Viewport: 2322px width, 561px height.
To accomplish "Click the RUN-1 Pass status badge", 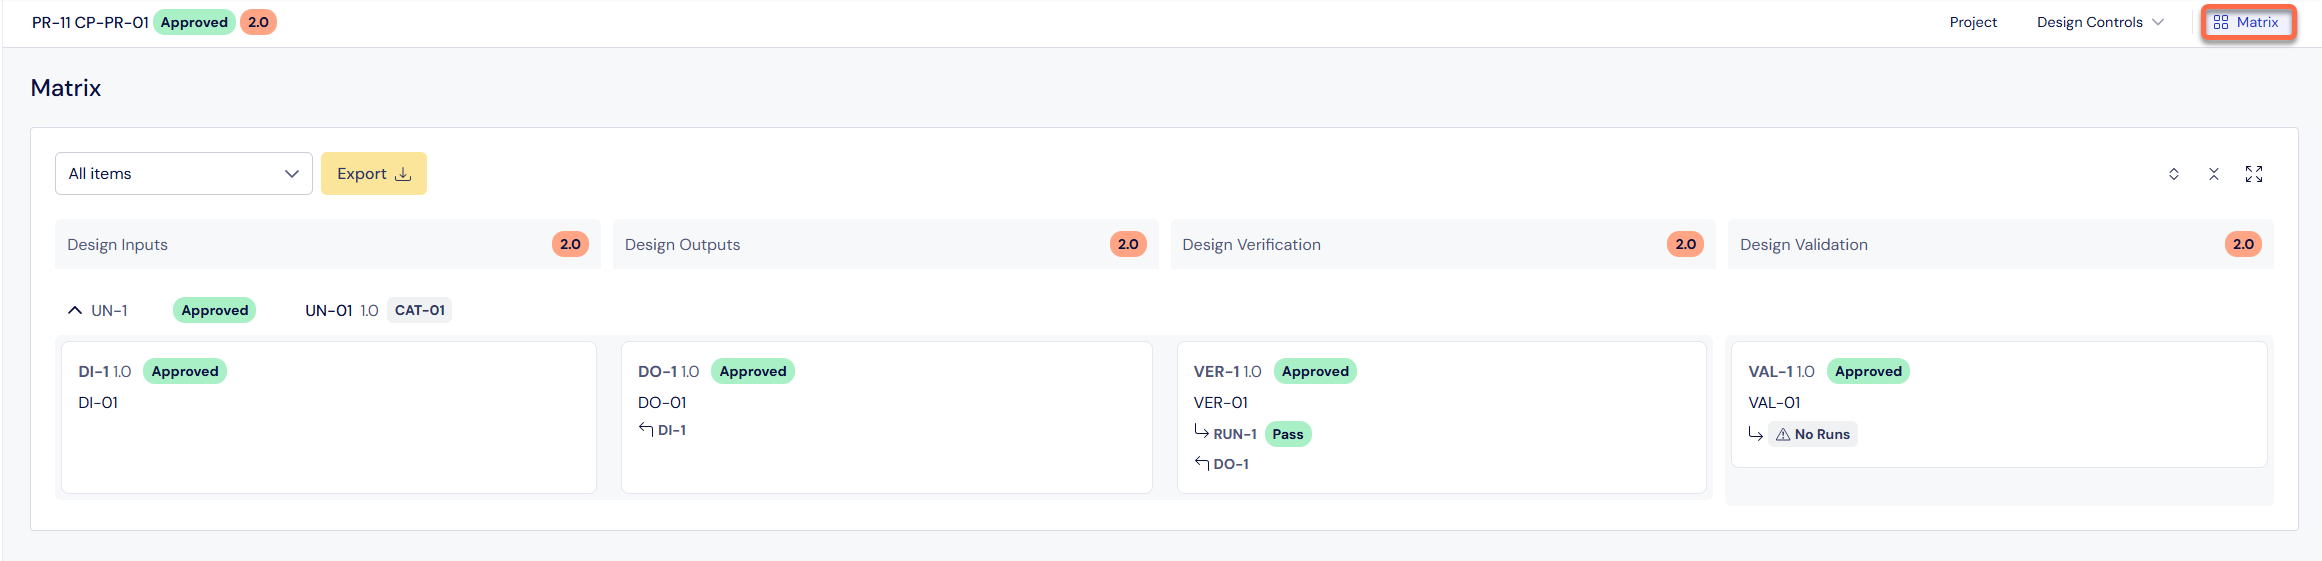I will [1288, 434].
